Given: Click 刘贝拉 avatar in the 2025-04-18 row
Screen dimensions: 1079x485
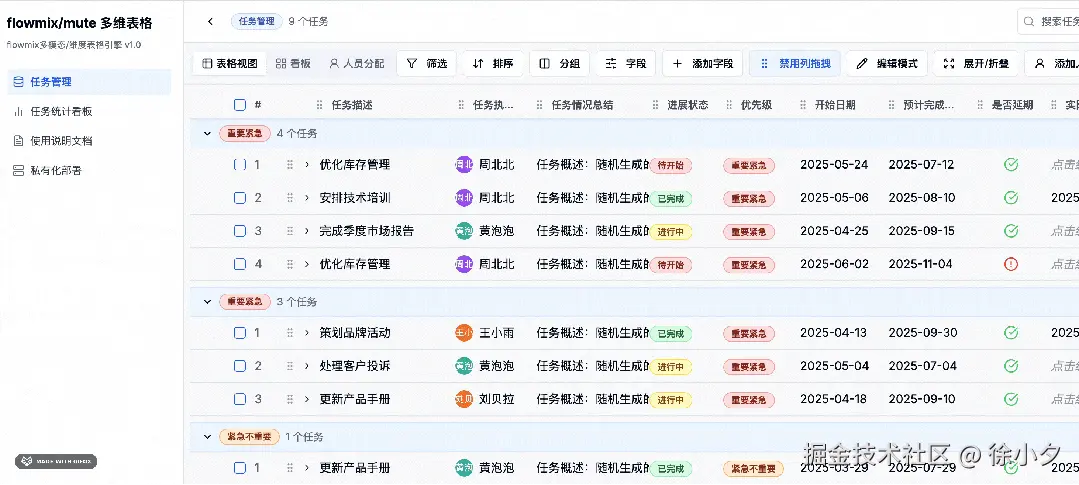Looking at the screenshot, I should (x=464, y=399).
